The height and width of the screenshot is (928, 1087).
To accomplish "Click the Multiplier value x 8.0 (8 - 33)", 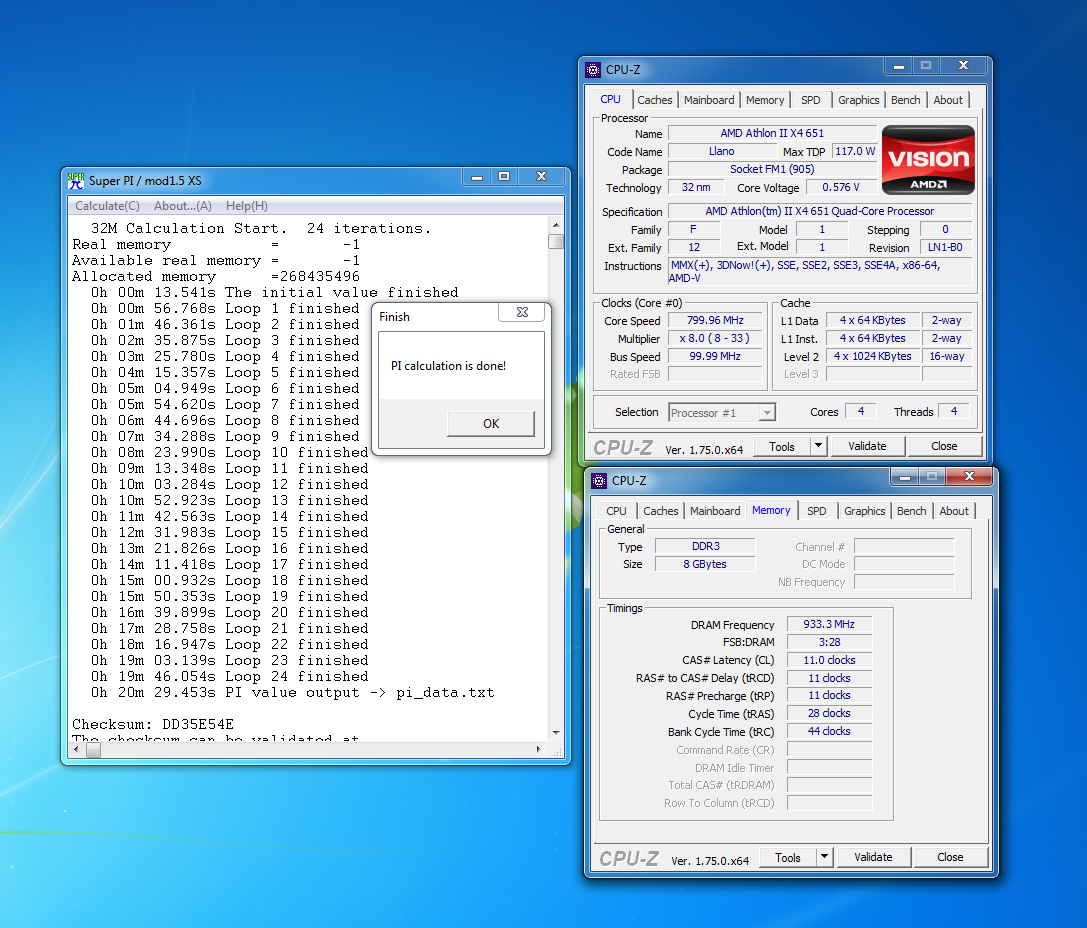I will point(715,338).
